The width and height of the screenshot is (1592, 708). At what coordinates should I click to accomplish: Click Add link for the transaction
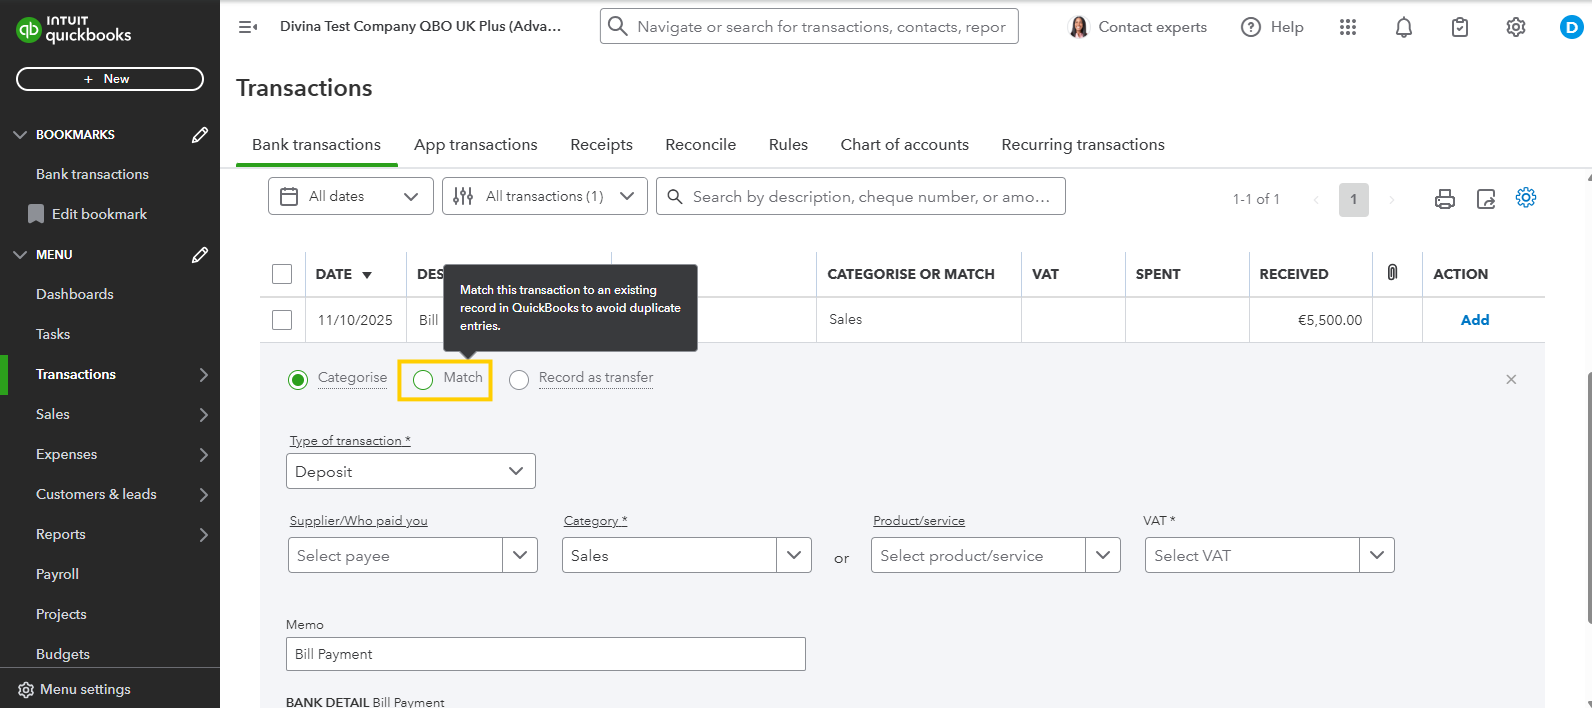click(1474, 320)
